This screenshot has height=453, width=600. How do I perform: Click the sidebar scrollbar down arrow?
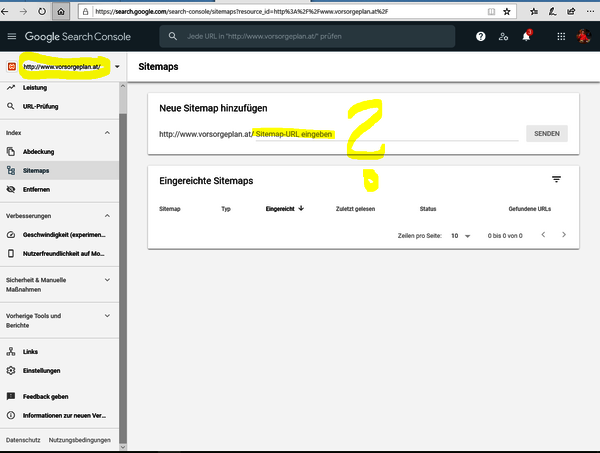123,447
